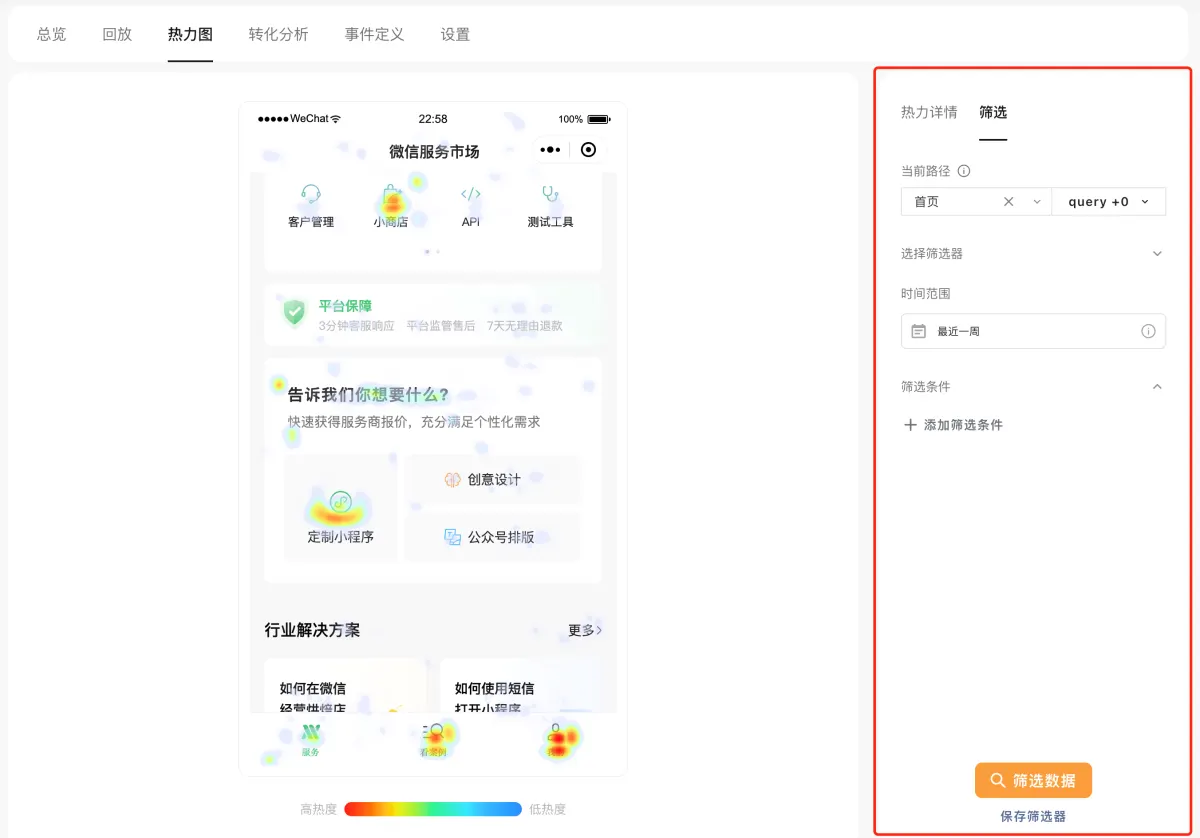Image resolution: width=1200 pixels, height=838 pixels.
Task: Switch to the 热力详情 panel tab
Action: (929, 112)
